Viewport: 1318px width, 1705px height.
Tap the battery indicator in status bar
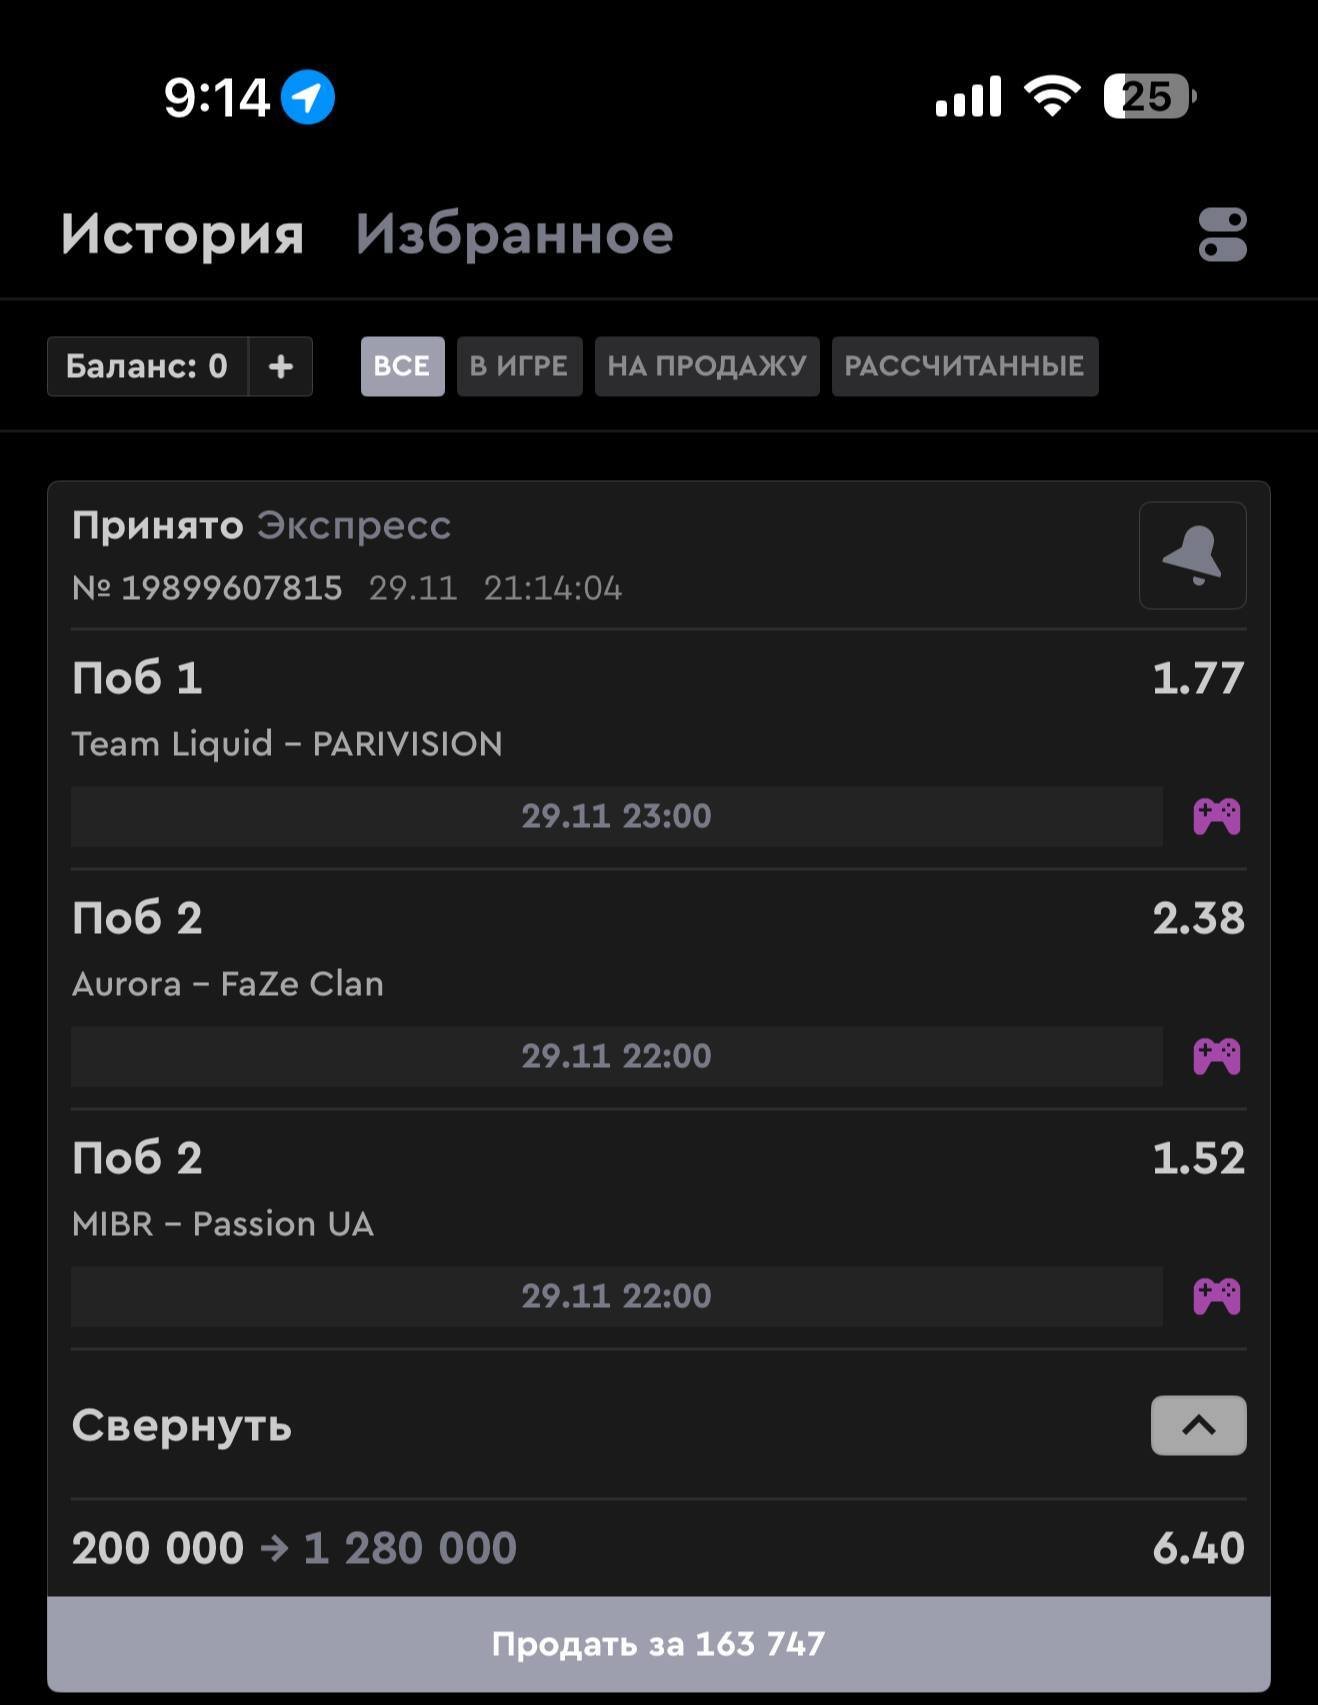click(x=1149, y=97)
